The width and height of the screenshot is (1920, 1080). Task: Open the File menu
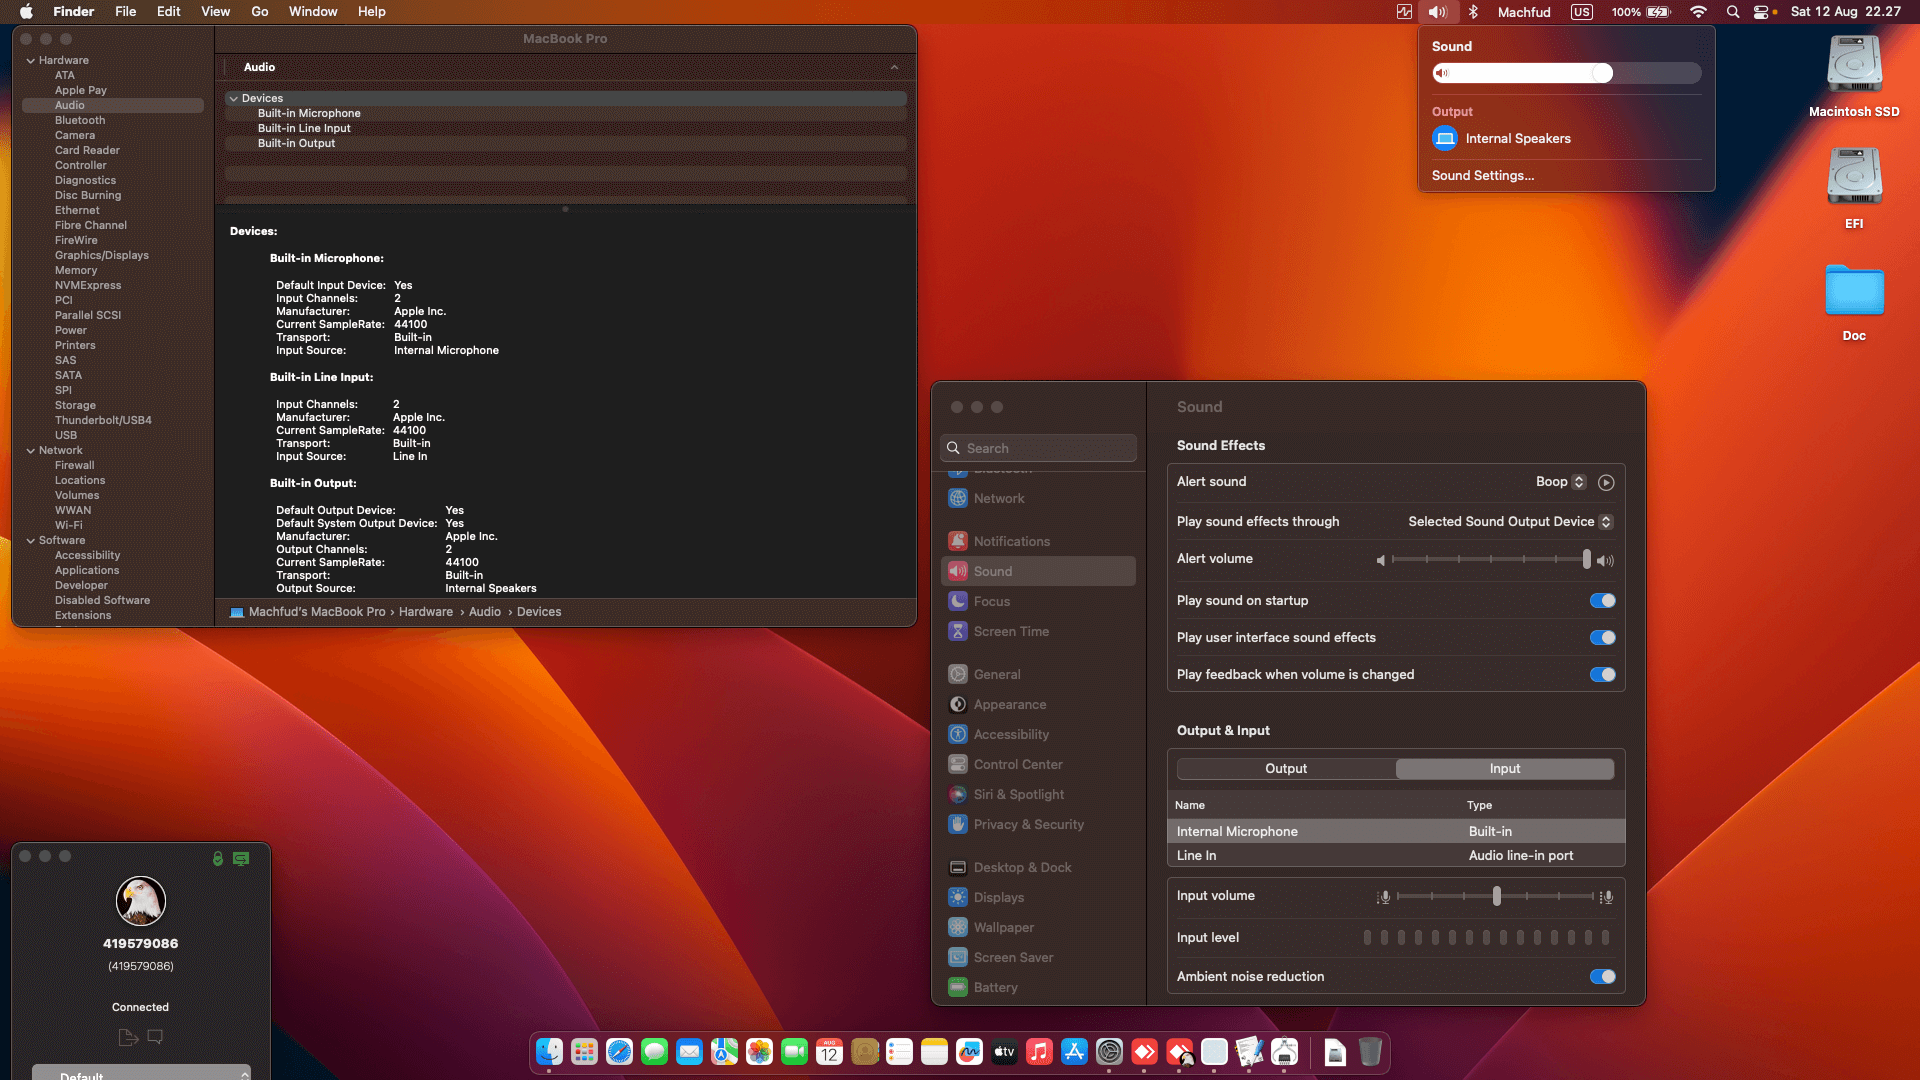(125, 12)
